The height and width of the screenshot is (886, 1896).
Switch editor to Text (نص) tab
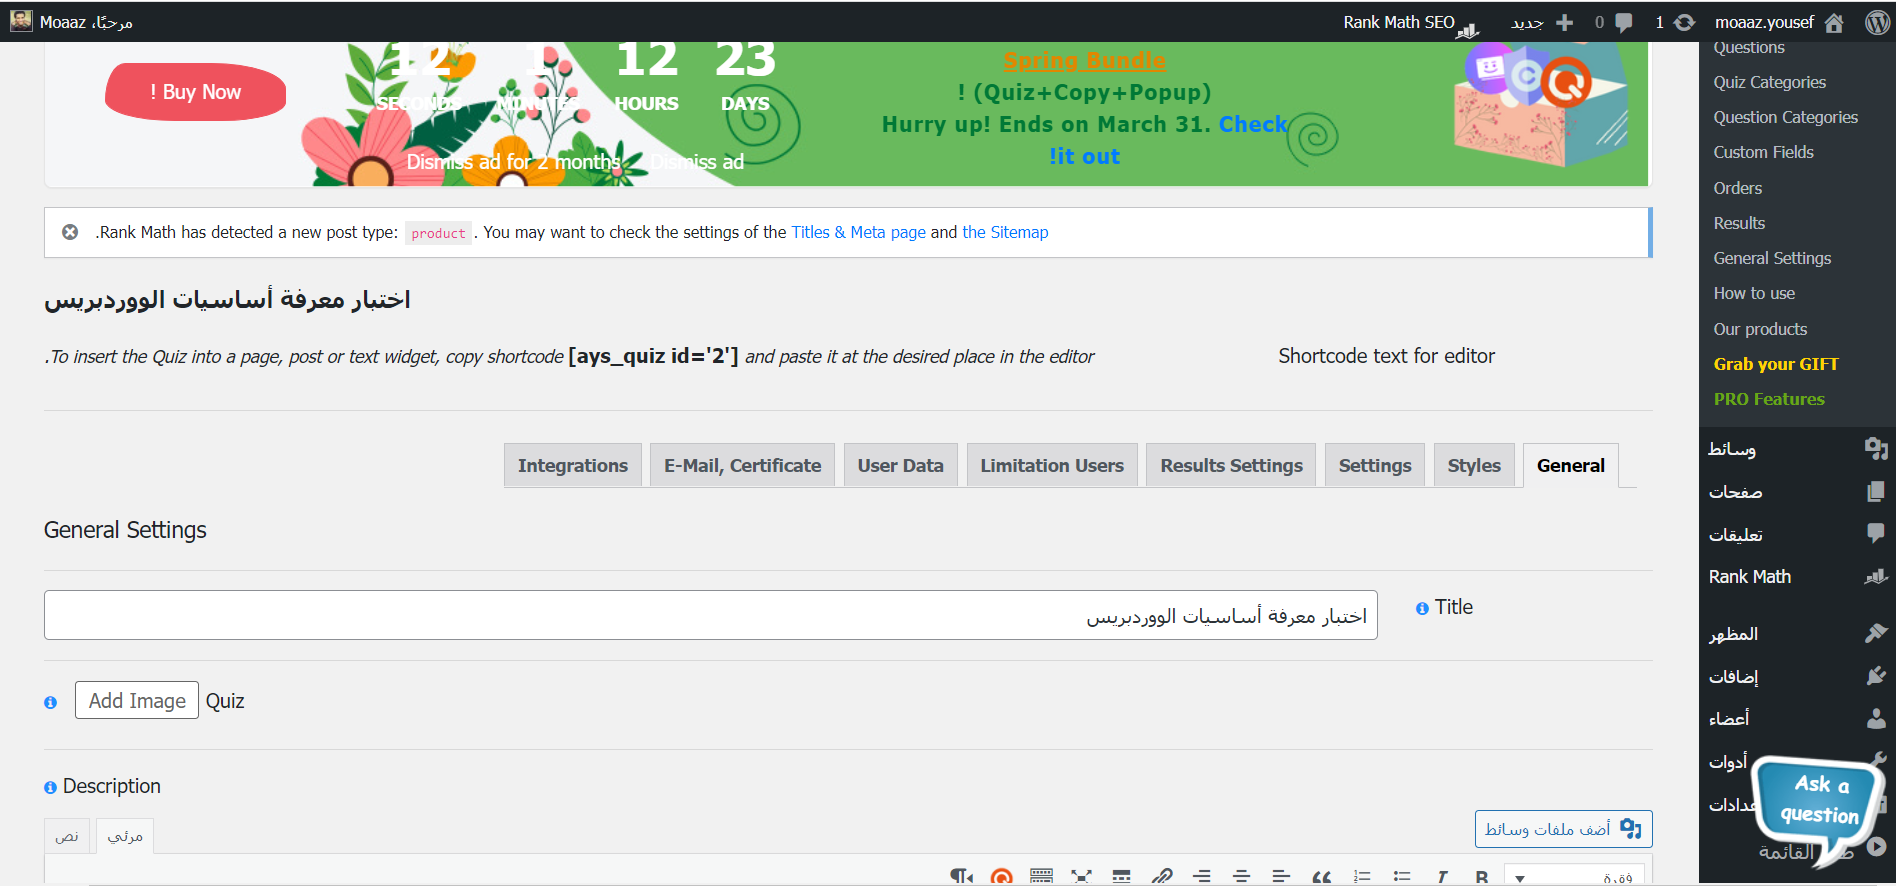[x=67, y=836]
